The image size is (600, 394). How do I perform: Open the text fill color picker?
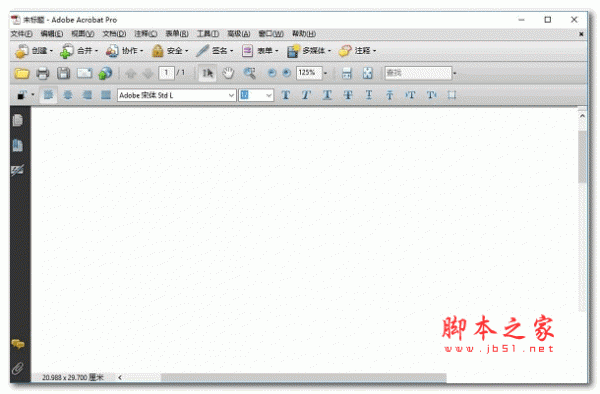tap(25, 95)
